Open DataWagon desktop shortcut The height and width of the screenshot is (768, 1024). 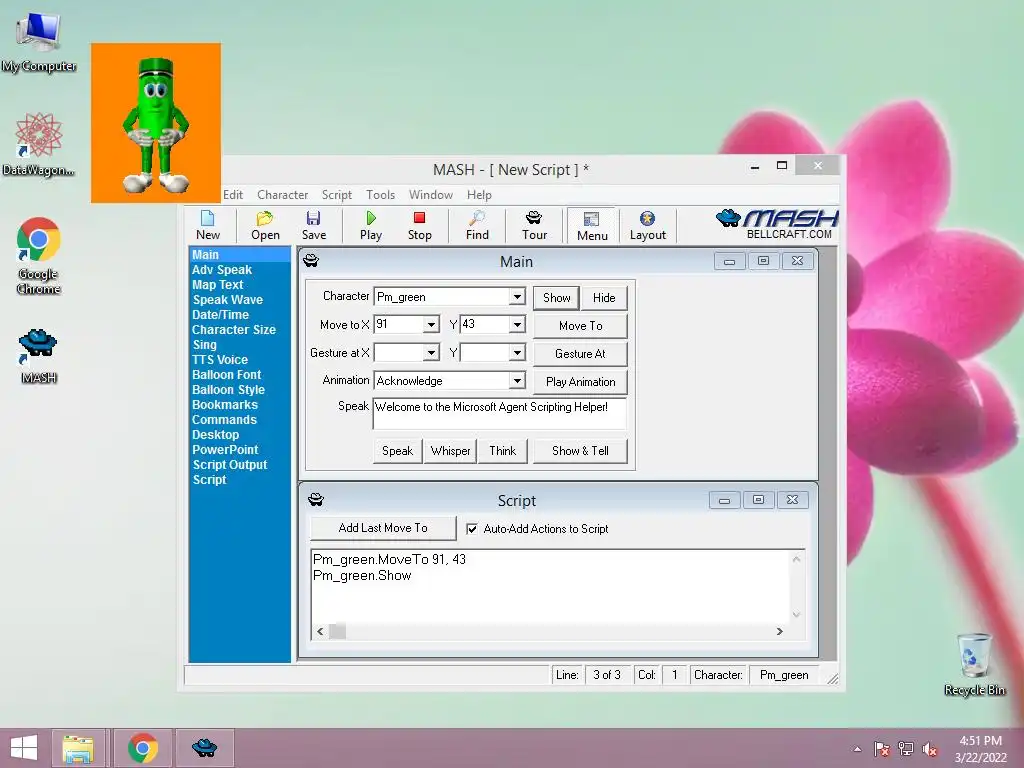[39, 144]
